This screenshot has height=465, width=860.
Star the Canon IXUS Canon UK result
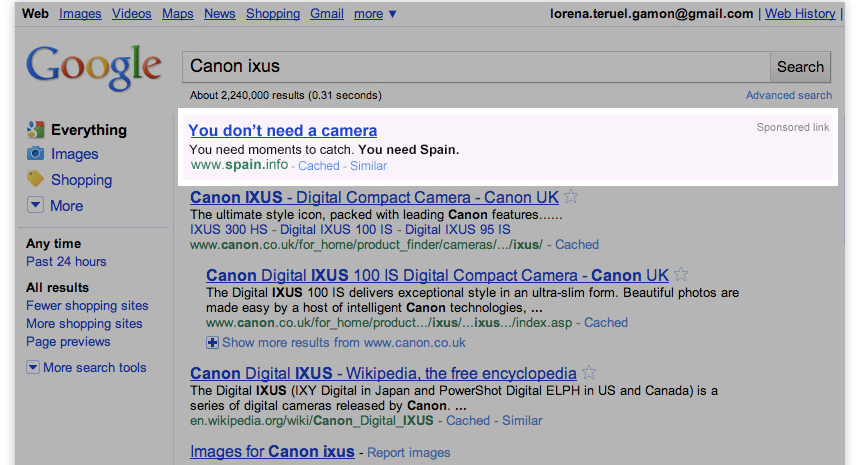click(571, 196)
